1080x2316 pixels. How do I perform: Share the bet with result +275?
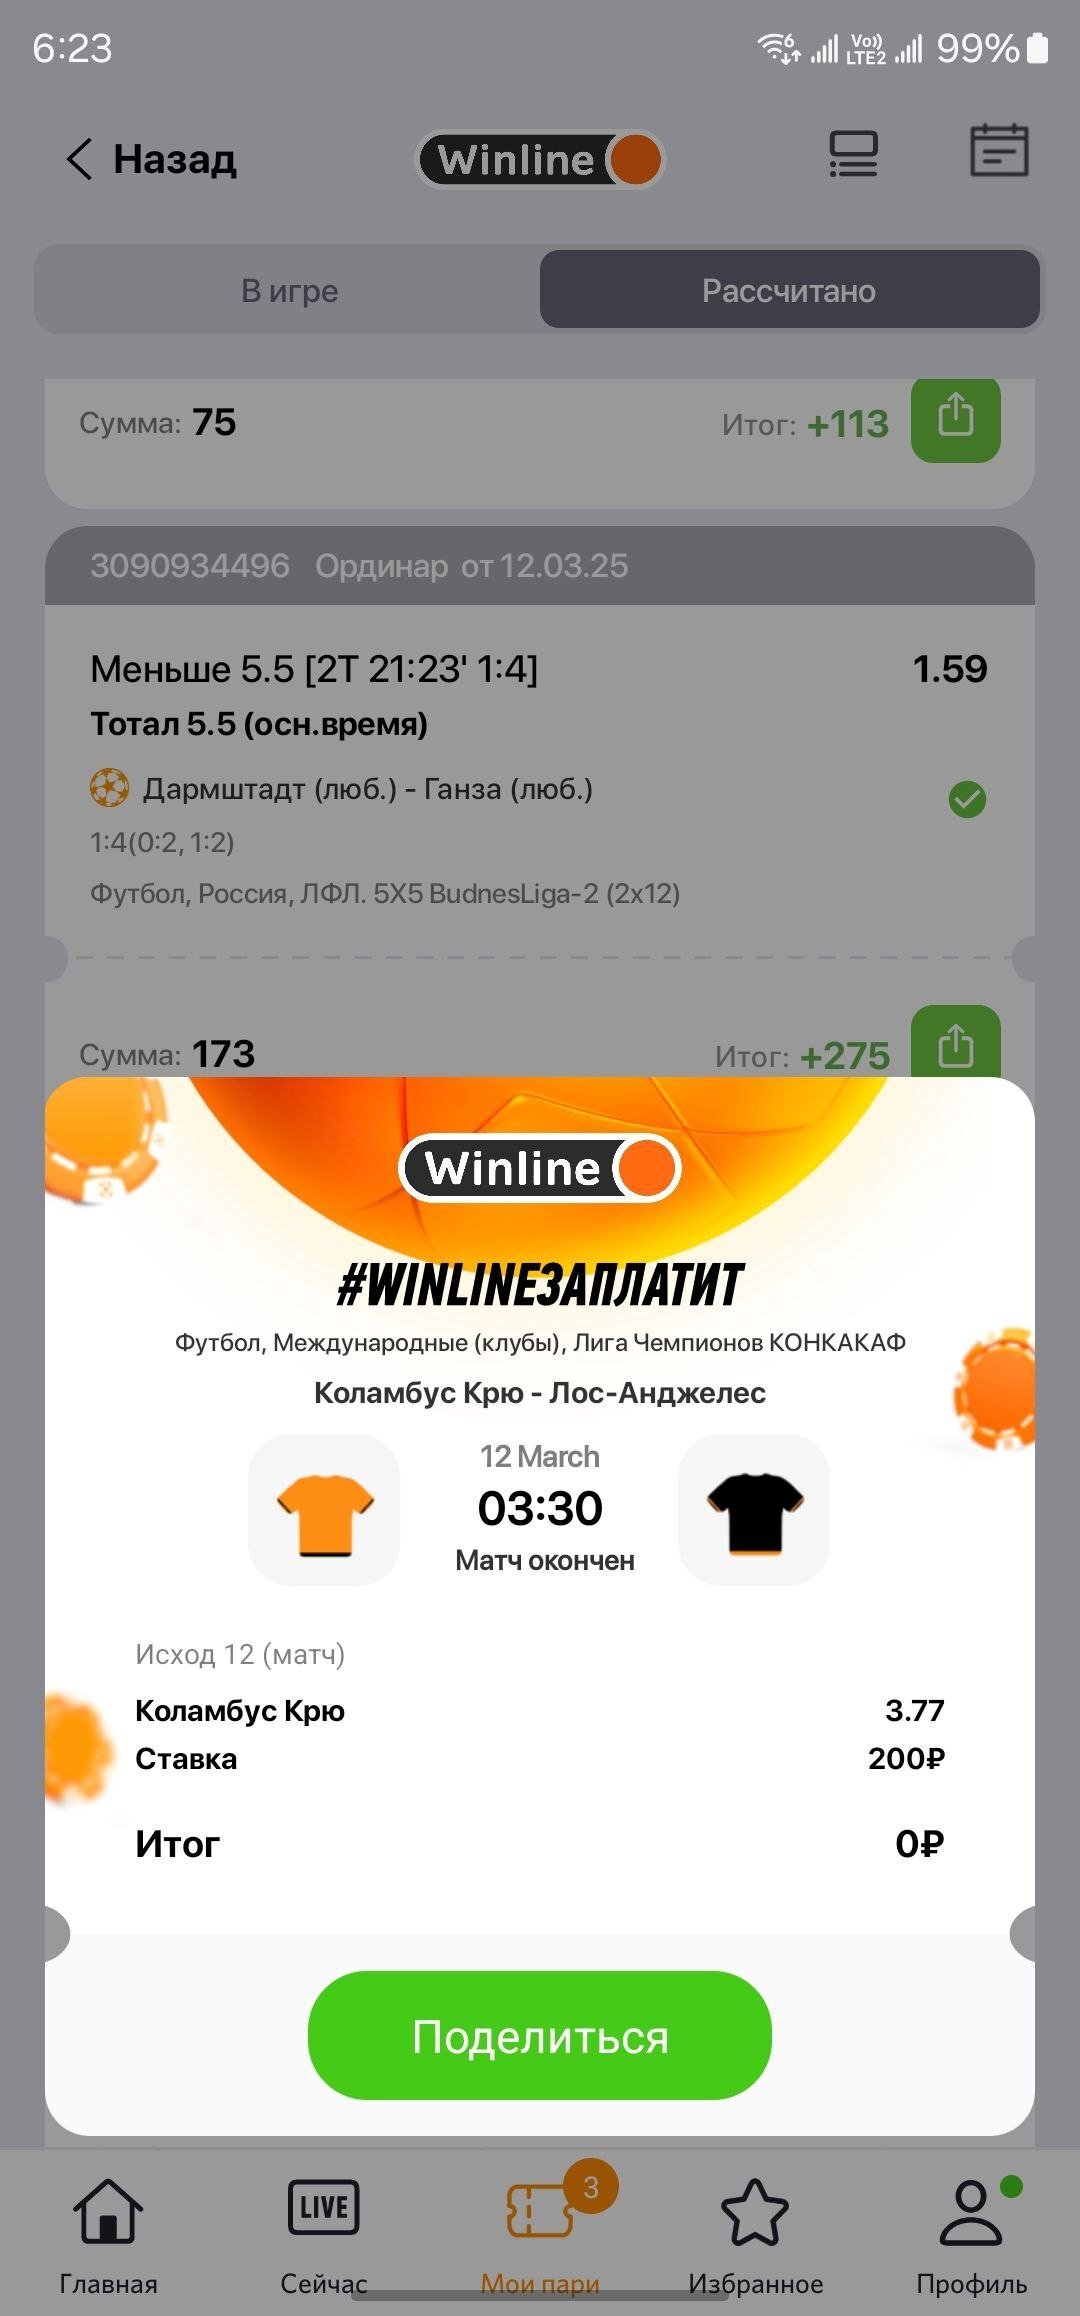click(x=955, y=1042)
